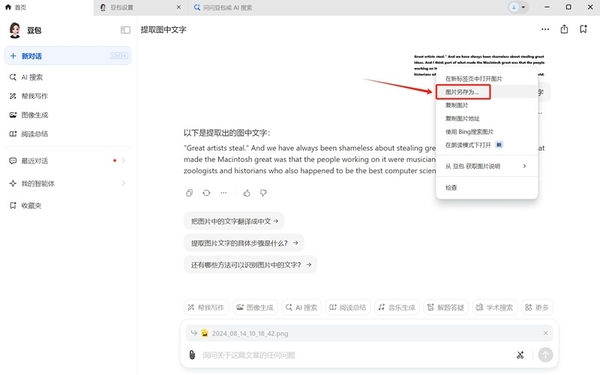
Task: Choose 复制图片 from the context menu
Action: pyautogui.click(x=457, y=105)
